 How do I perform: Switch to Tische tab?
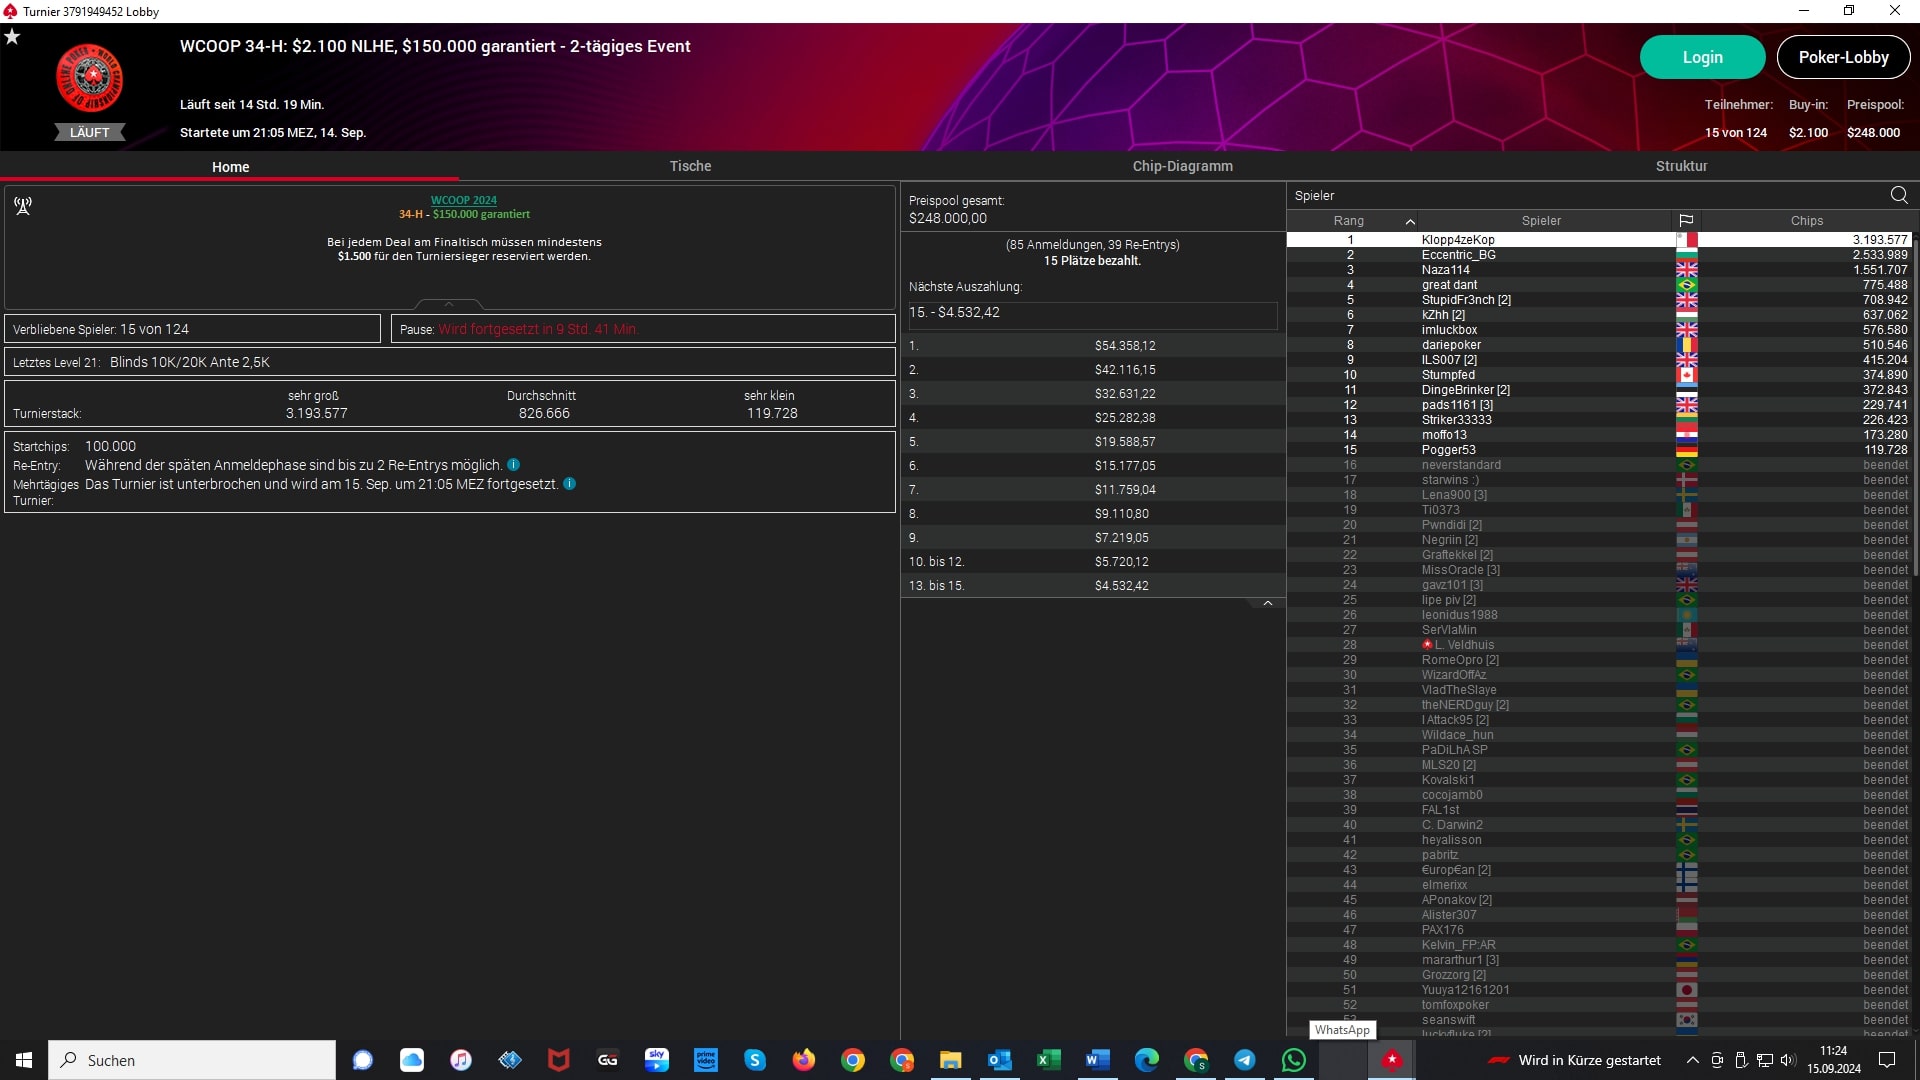point(690,166)
